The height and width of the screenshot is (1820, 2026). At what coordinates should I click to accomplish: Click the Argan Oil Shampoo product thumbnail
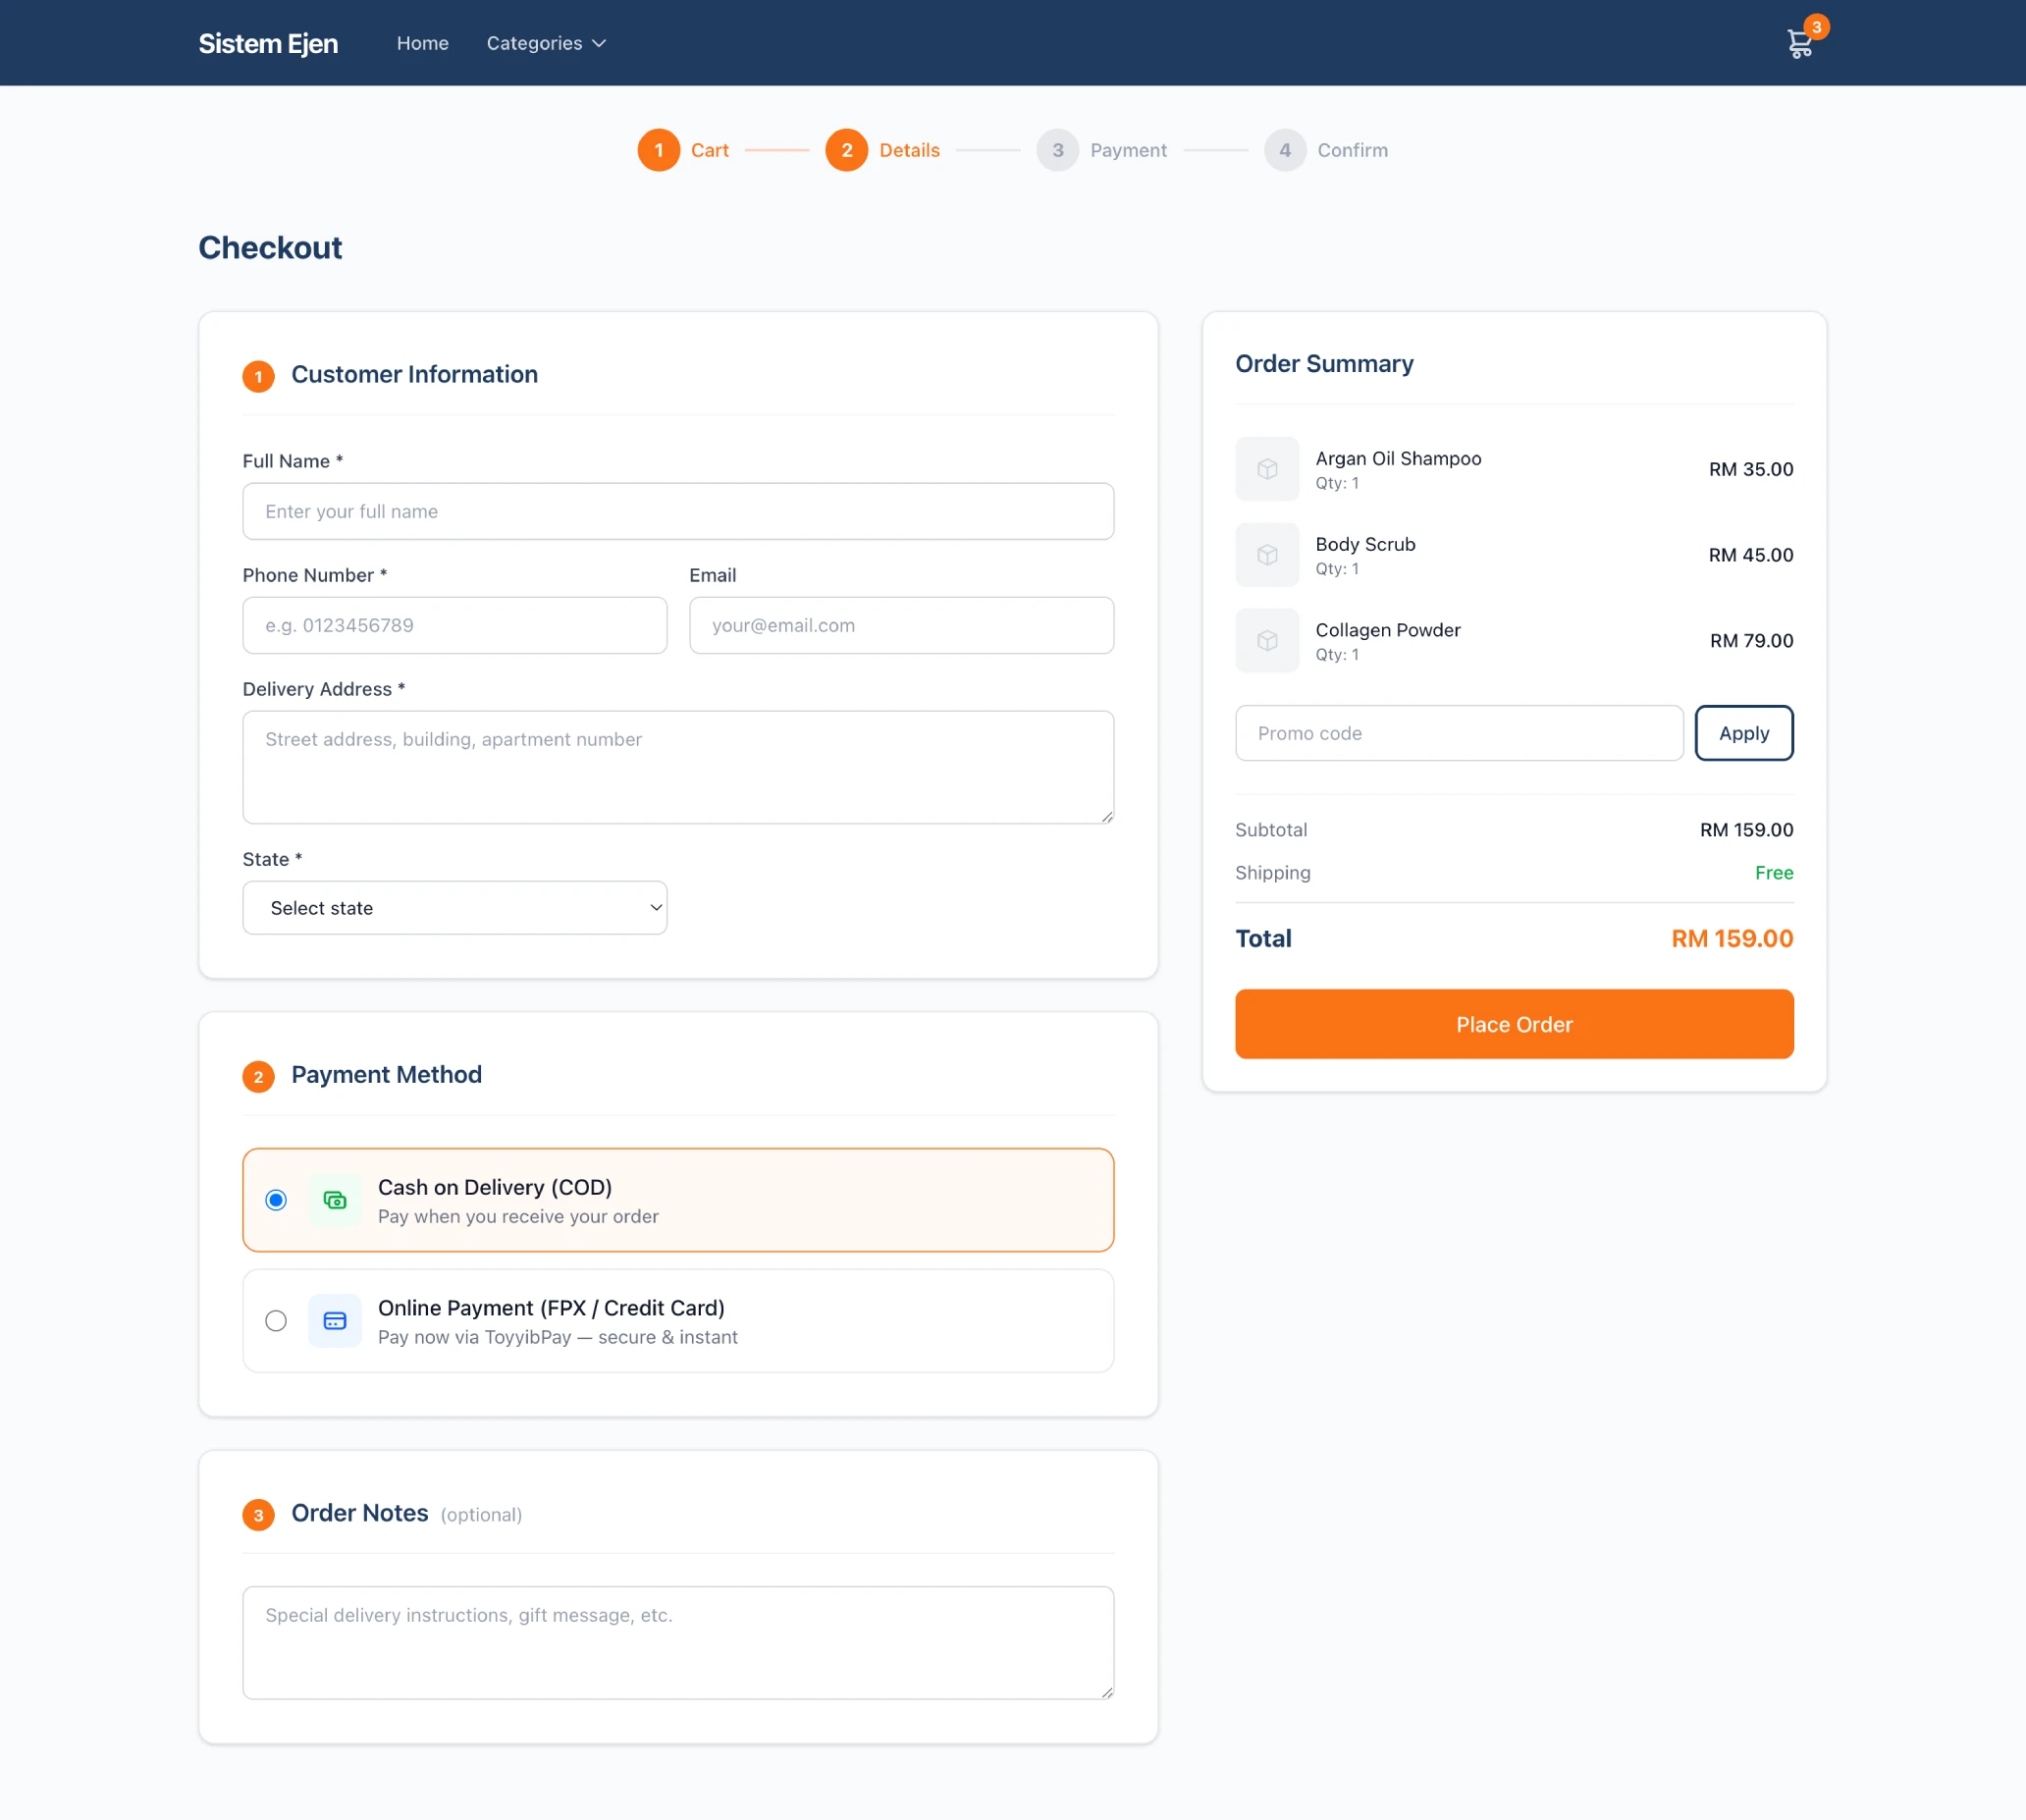pos(1267,469)
